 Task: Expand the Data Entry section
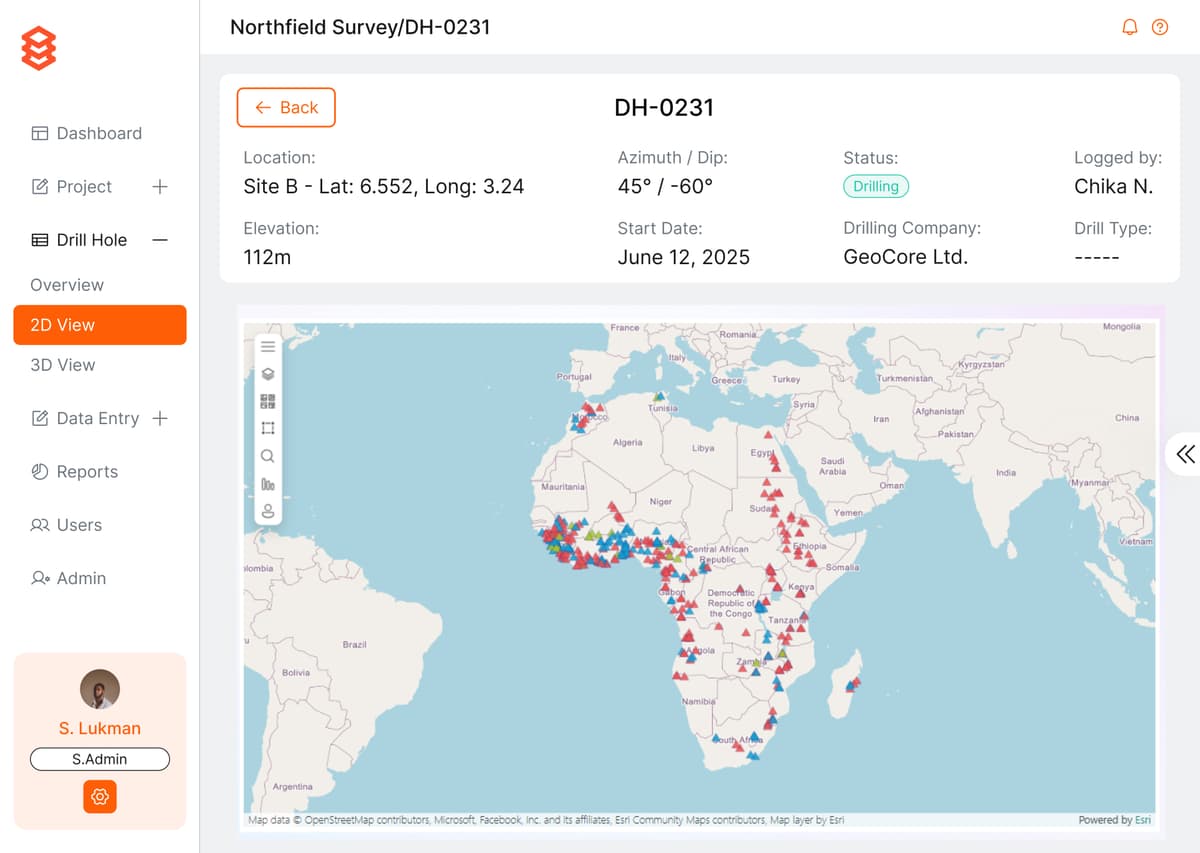[x=159, y=419]
